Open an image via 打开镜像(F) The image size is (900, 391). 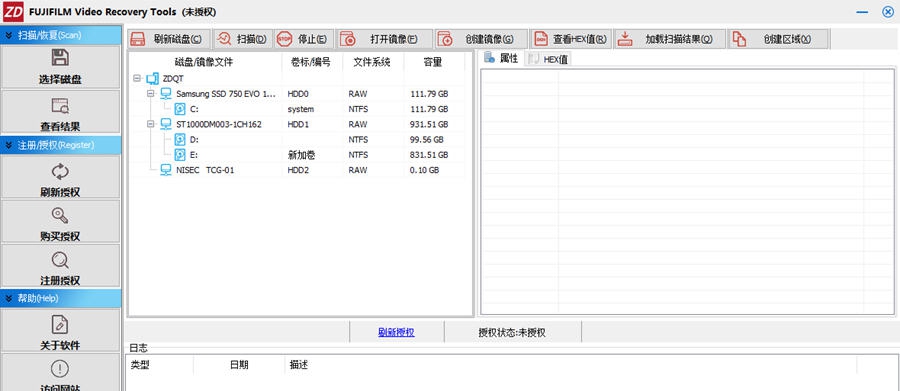point(384,39)
